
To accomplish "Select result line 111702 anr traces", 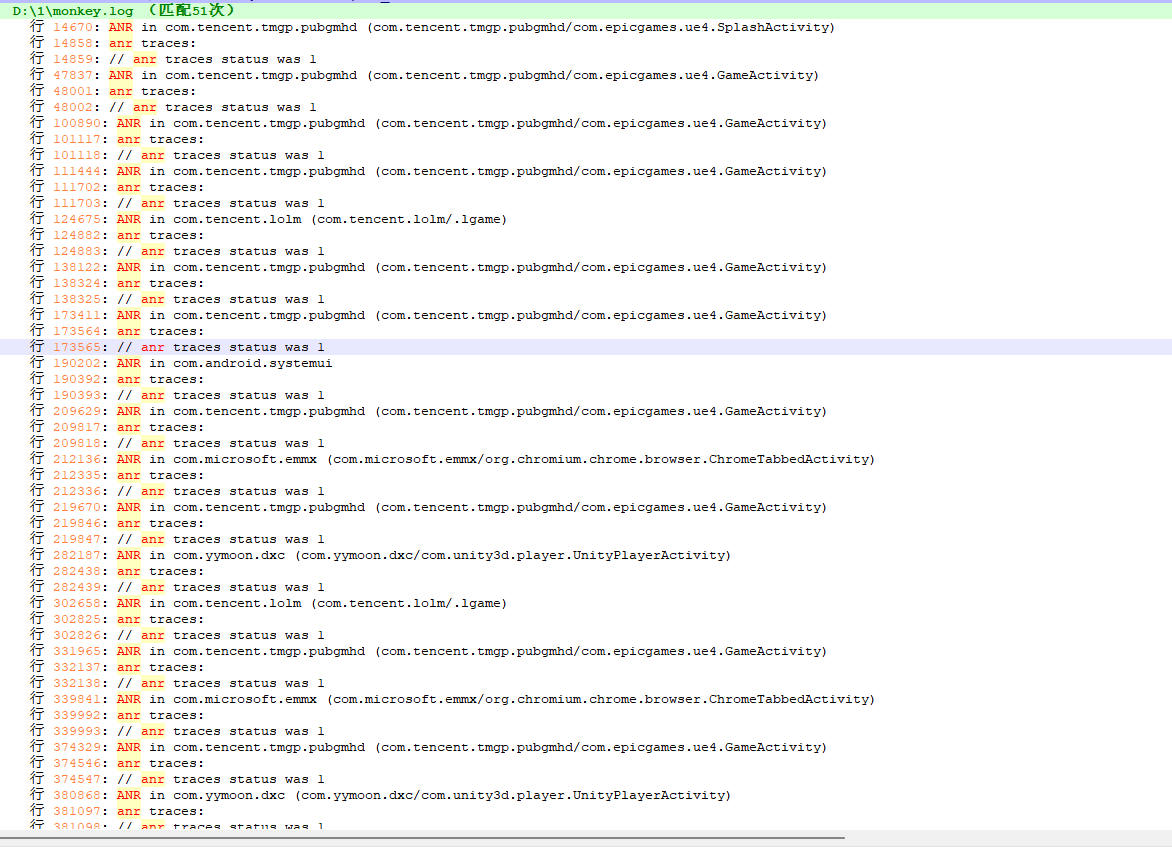I will click(x=586, y=188).
